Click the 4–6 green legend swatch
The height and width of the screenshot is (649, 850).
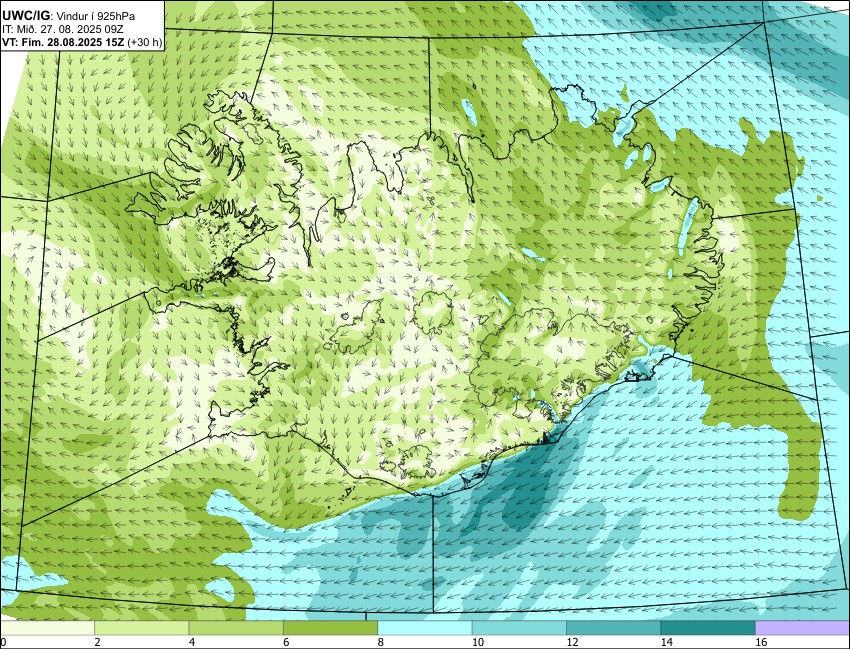(236, 628)
